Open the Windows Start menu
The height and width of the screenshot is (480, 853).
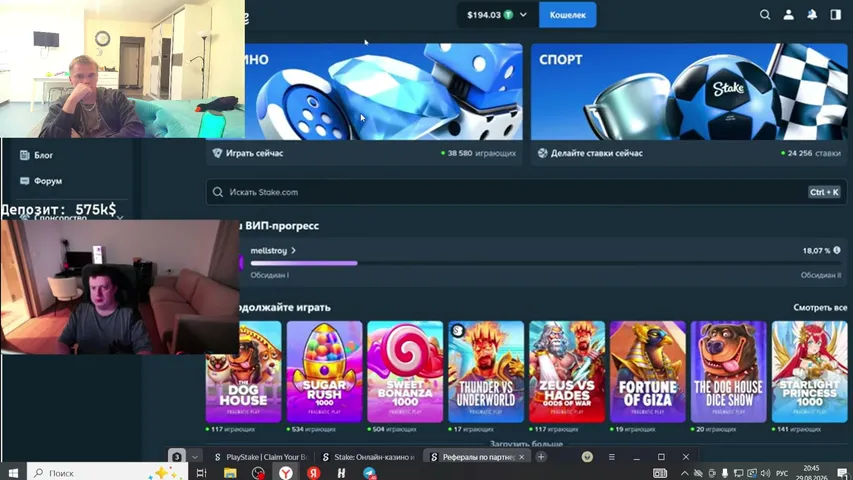(13, 473)
